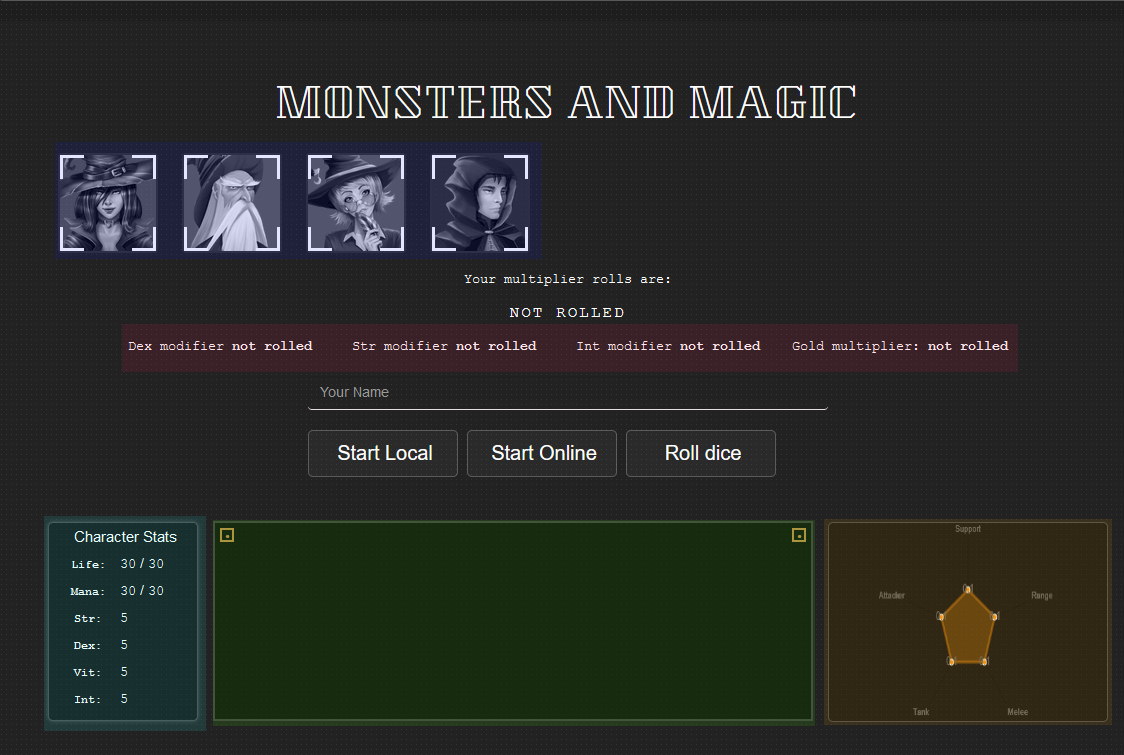The width and height of the screenshot is (1124, 755).
Task: Select the witch with buckled hat portrait
Action: pyautogui.click(x=108, y=203)
